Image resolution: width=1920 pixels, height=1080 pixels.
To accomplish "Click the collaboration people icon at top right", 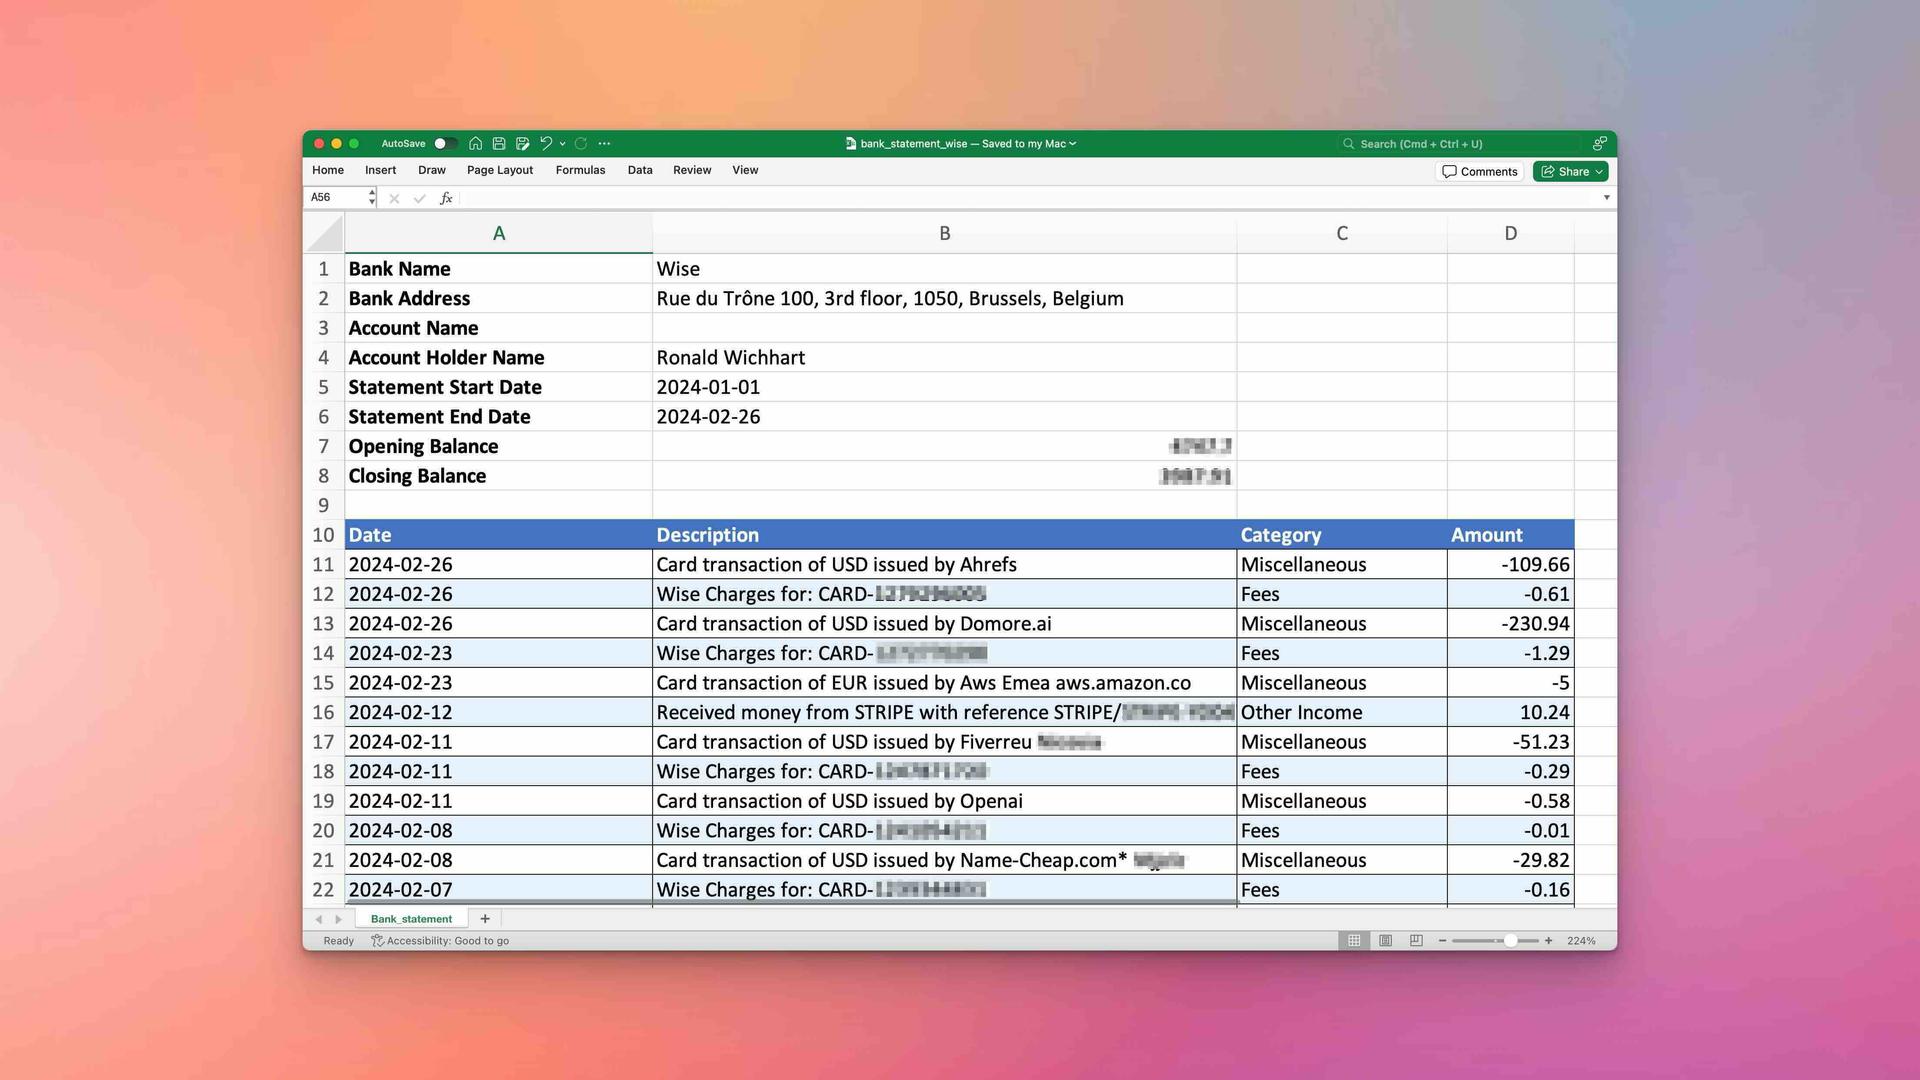I will point(1600,144).
